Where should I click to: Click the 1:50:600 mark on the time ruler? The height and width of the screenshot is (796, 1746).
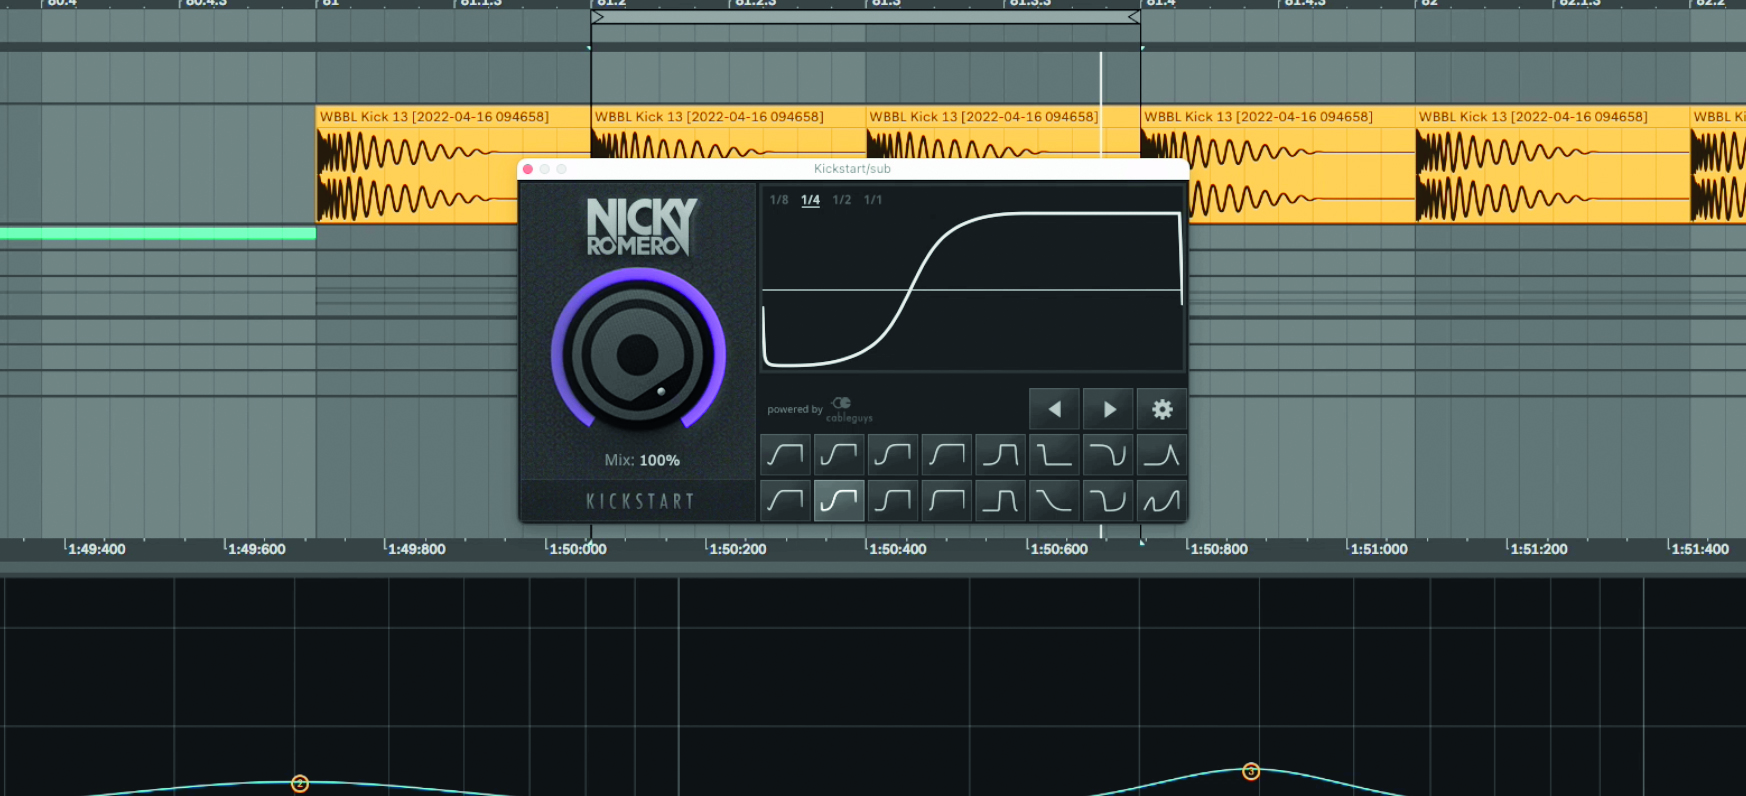point(1059,549)
